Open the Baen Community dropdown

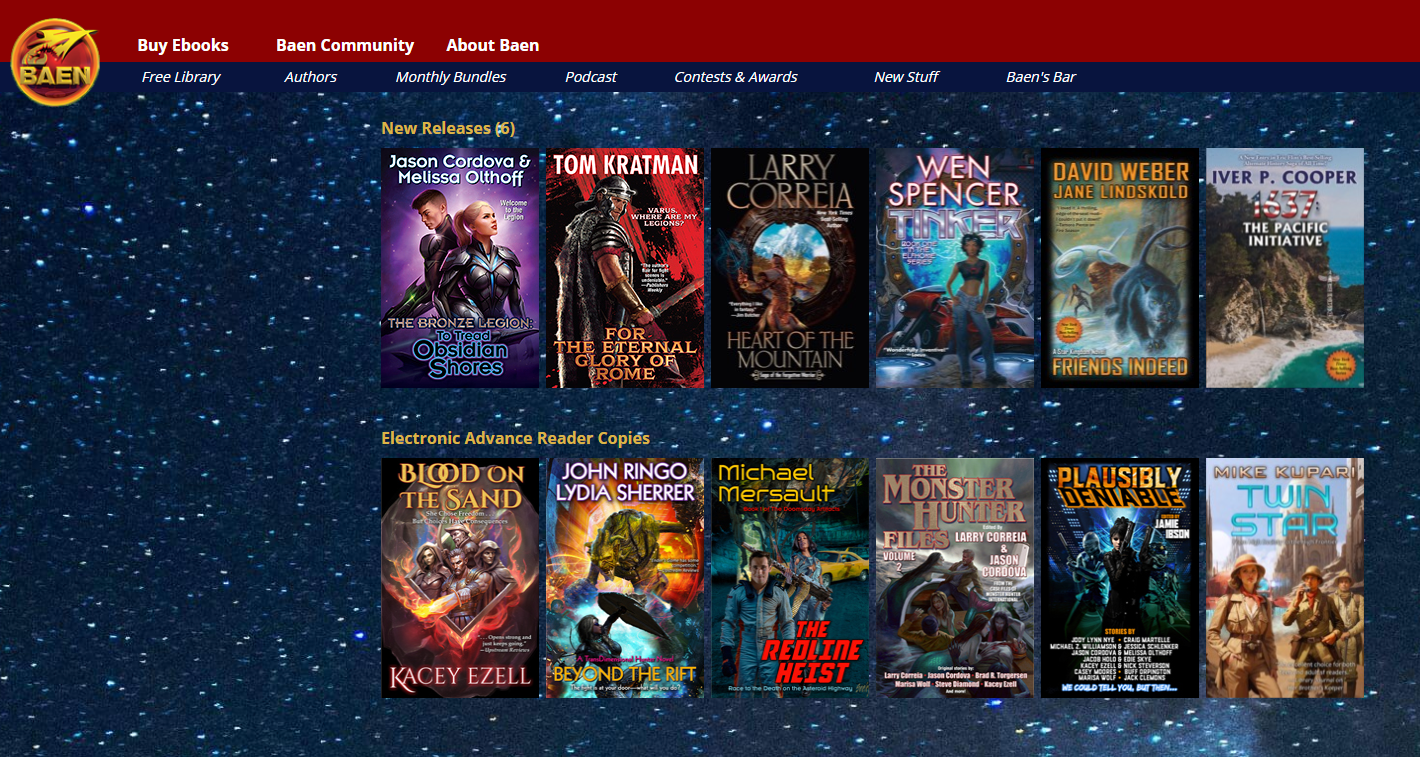click(x=345, y=45)
